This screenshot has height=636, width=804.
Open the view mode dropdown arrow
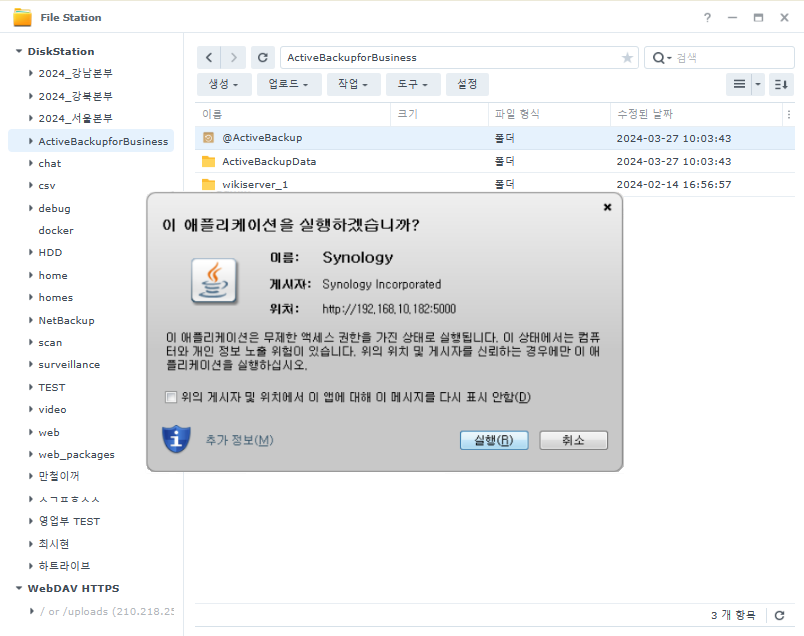[758, 84]
